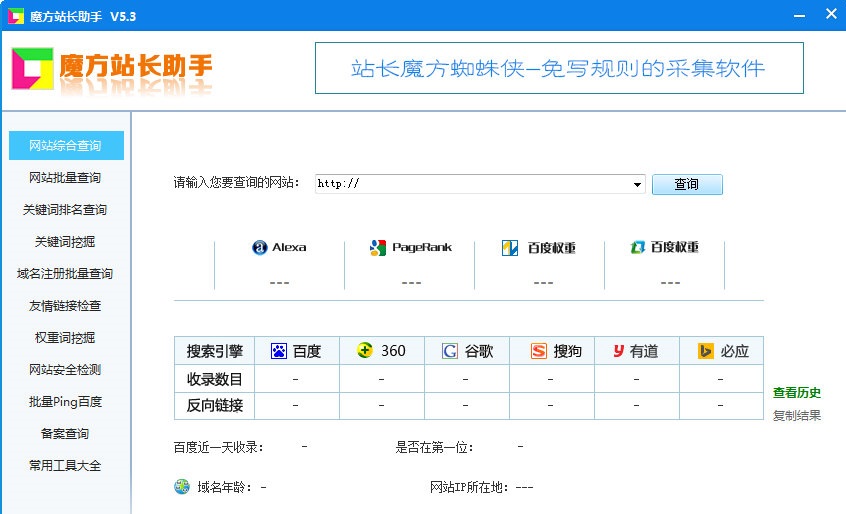Click the 魔方站长助手 V5.3 title text
846x514 pixels.
83,17
